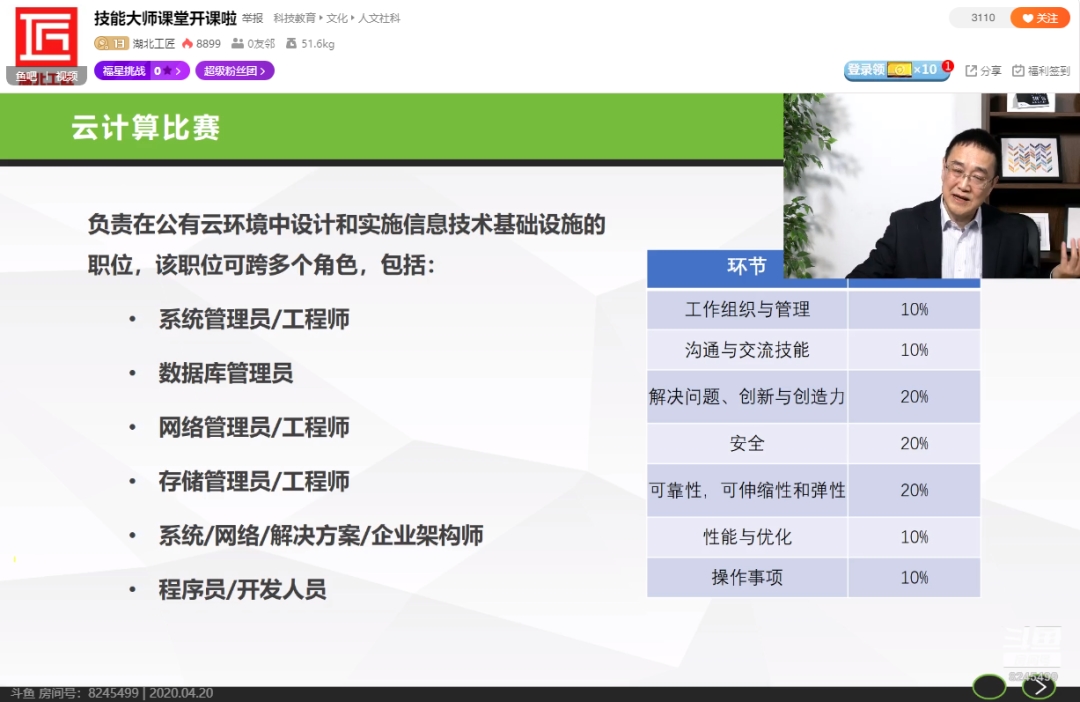The image size is (1080, 702).
Task: Click the orange 关注 follow button
Action: pos(1040,18)
